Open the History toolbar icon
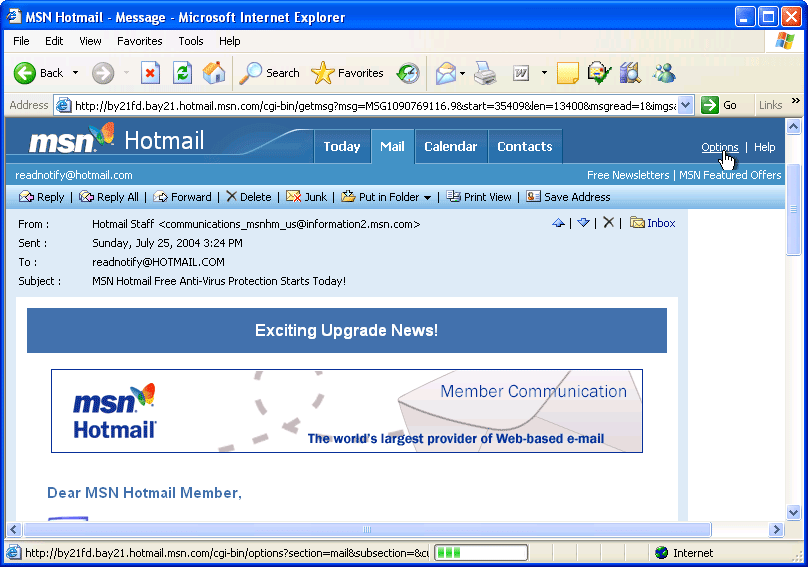Screen dimensions: 808x567 pyautogui.click(x=408, y=73)
